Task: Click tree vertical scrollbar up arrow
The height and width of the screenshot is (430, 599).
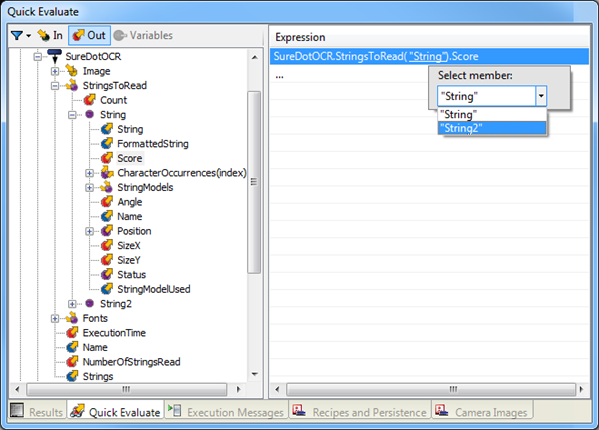Action: tap(255, 57)
